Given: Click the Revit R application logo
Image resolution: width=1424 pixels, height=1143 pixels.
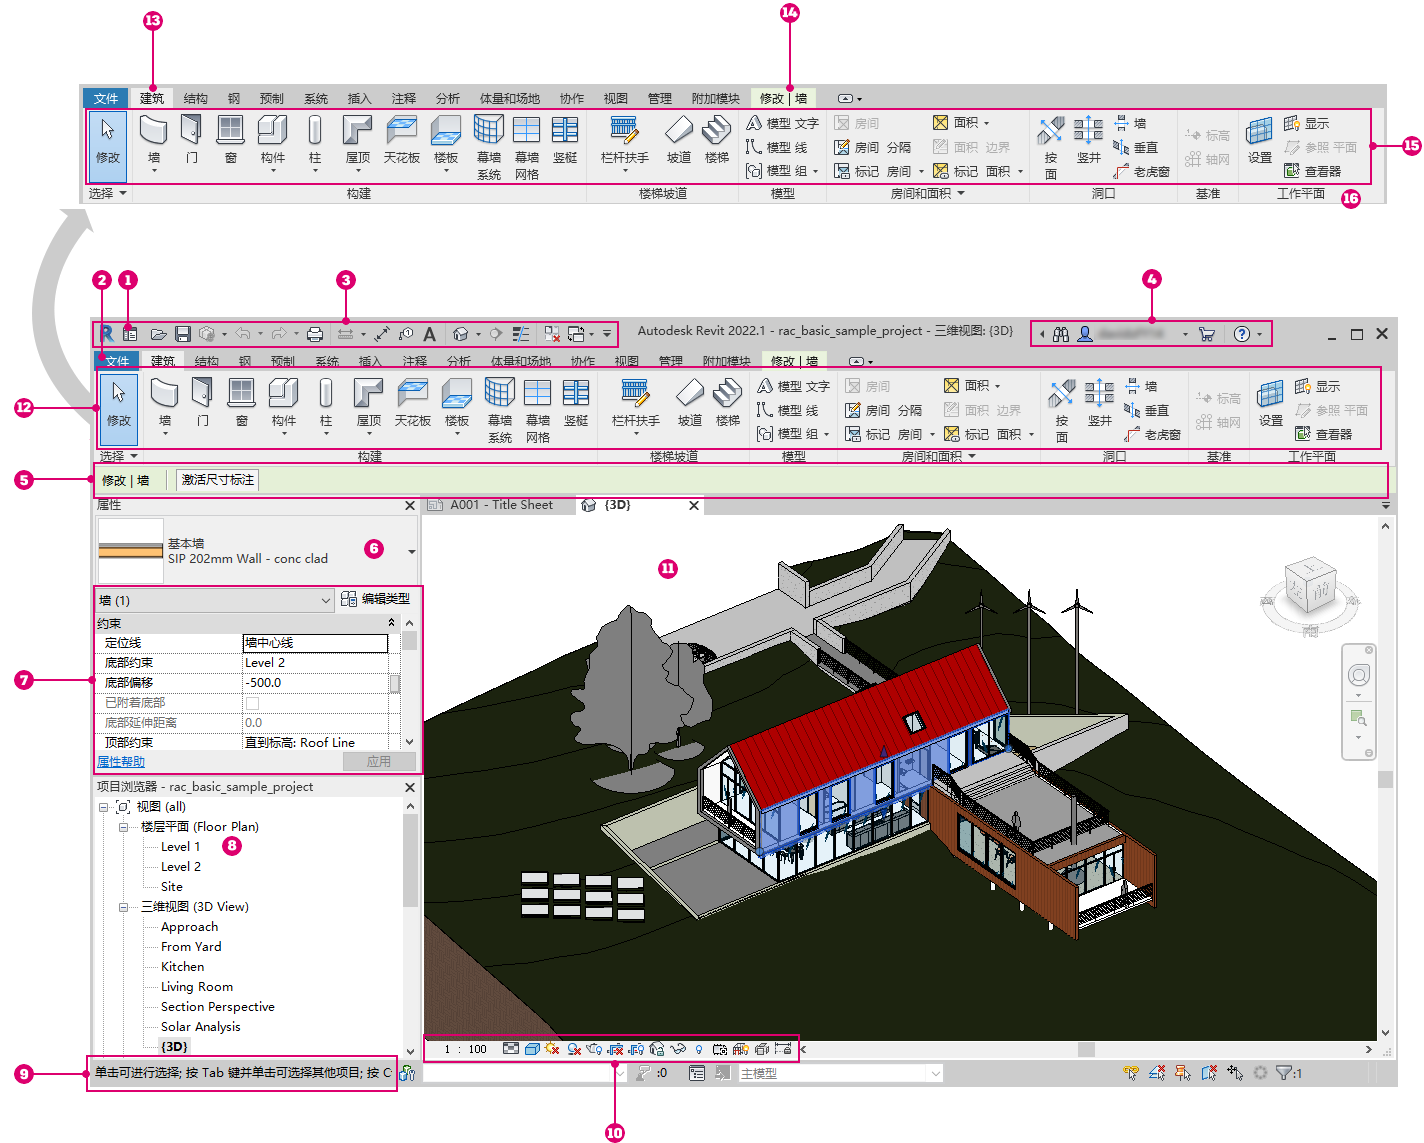Looking at the screenshot, I should [106, 334].
